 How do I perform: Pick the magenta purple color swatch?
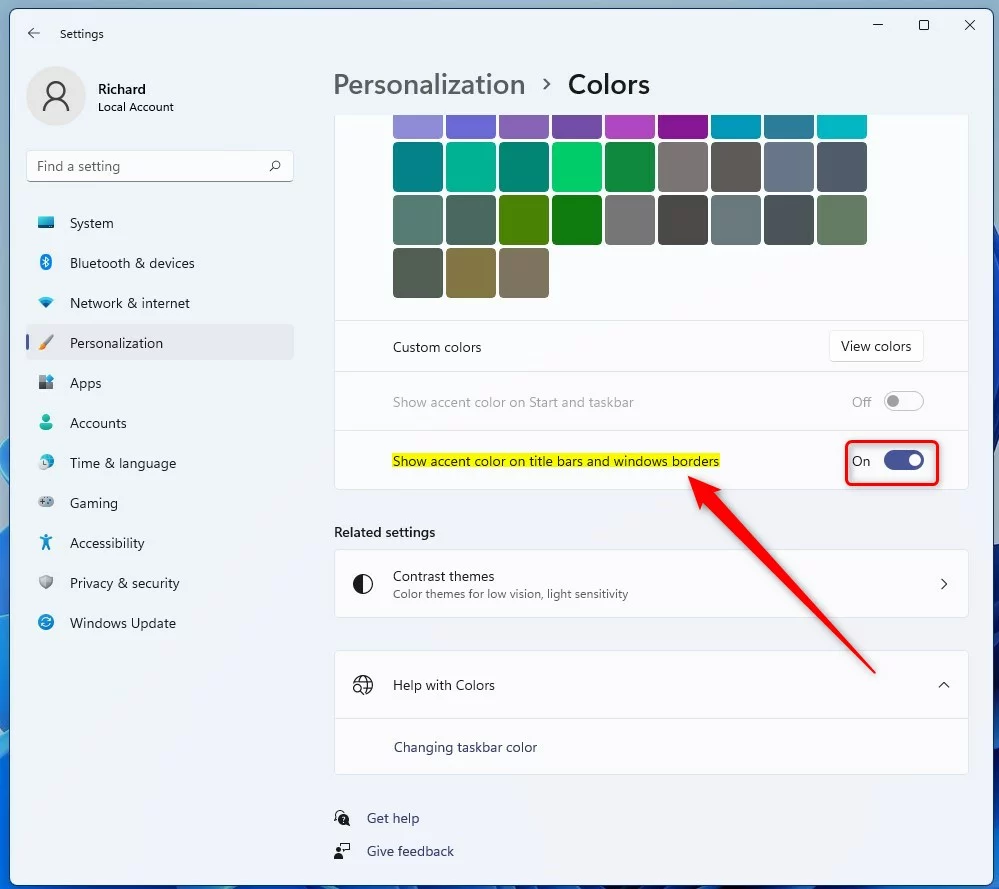[x=629, y=127]
